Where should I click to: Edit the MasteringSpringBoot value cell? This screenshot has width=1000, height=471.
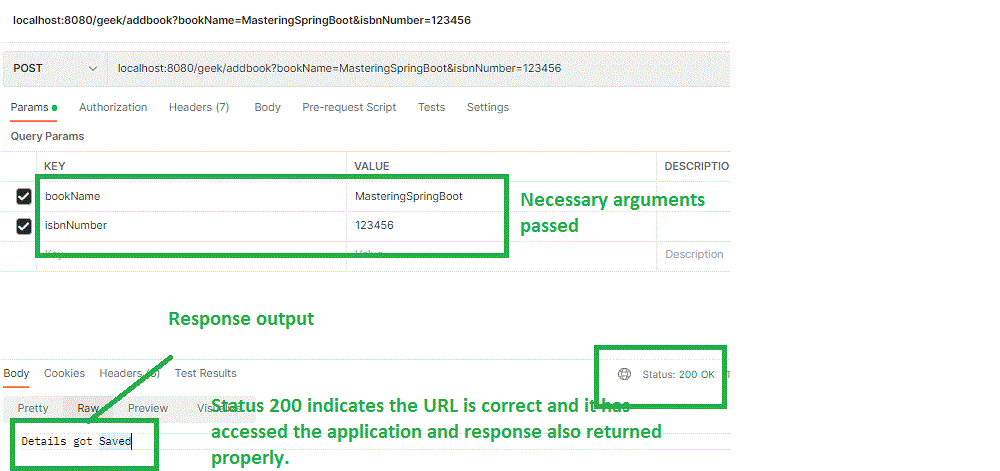tap(409, 197)
